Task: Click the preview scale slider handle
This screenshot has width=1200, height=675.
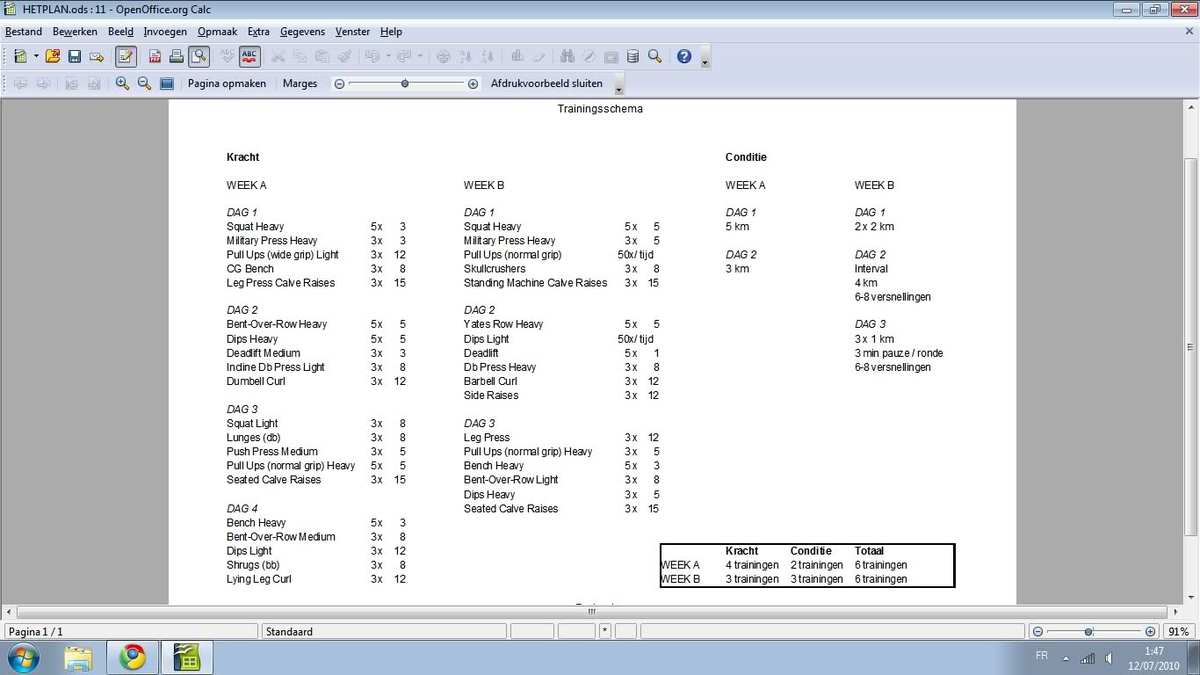Action: pos(405,84)
